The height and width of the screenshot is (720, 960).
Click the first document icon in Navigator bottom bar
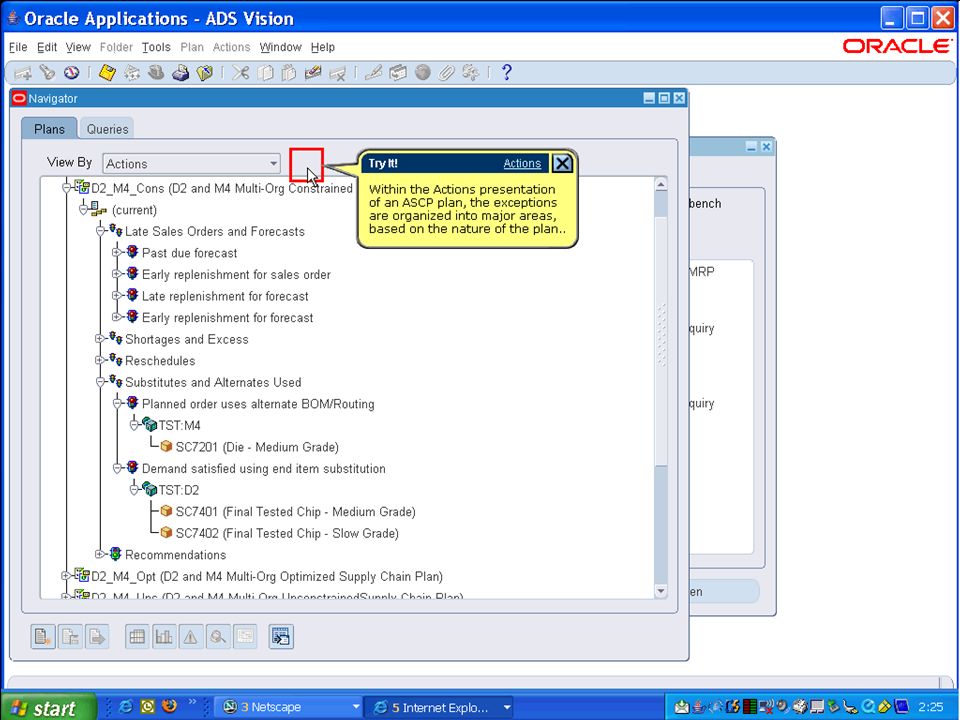[x=43, y=637]
